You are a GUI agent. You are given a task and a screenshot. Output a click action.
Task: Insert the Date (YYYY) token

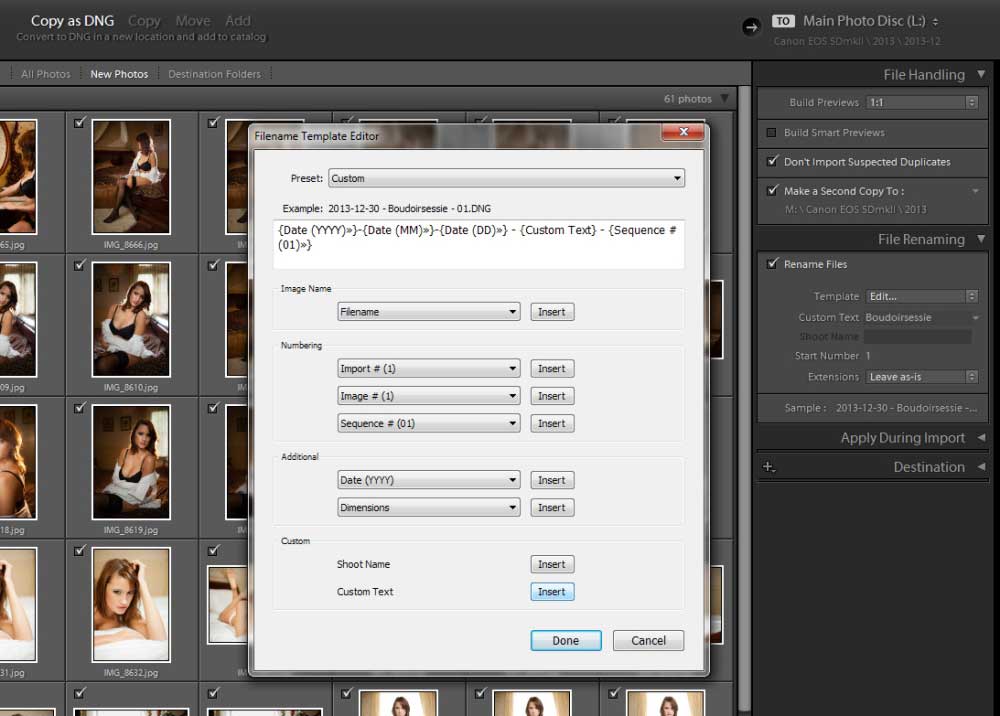(552, 480)
